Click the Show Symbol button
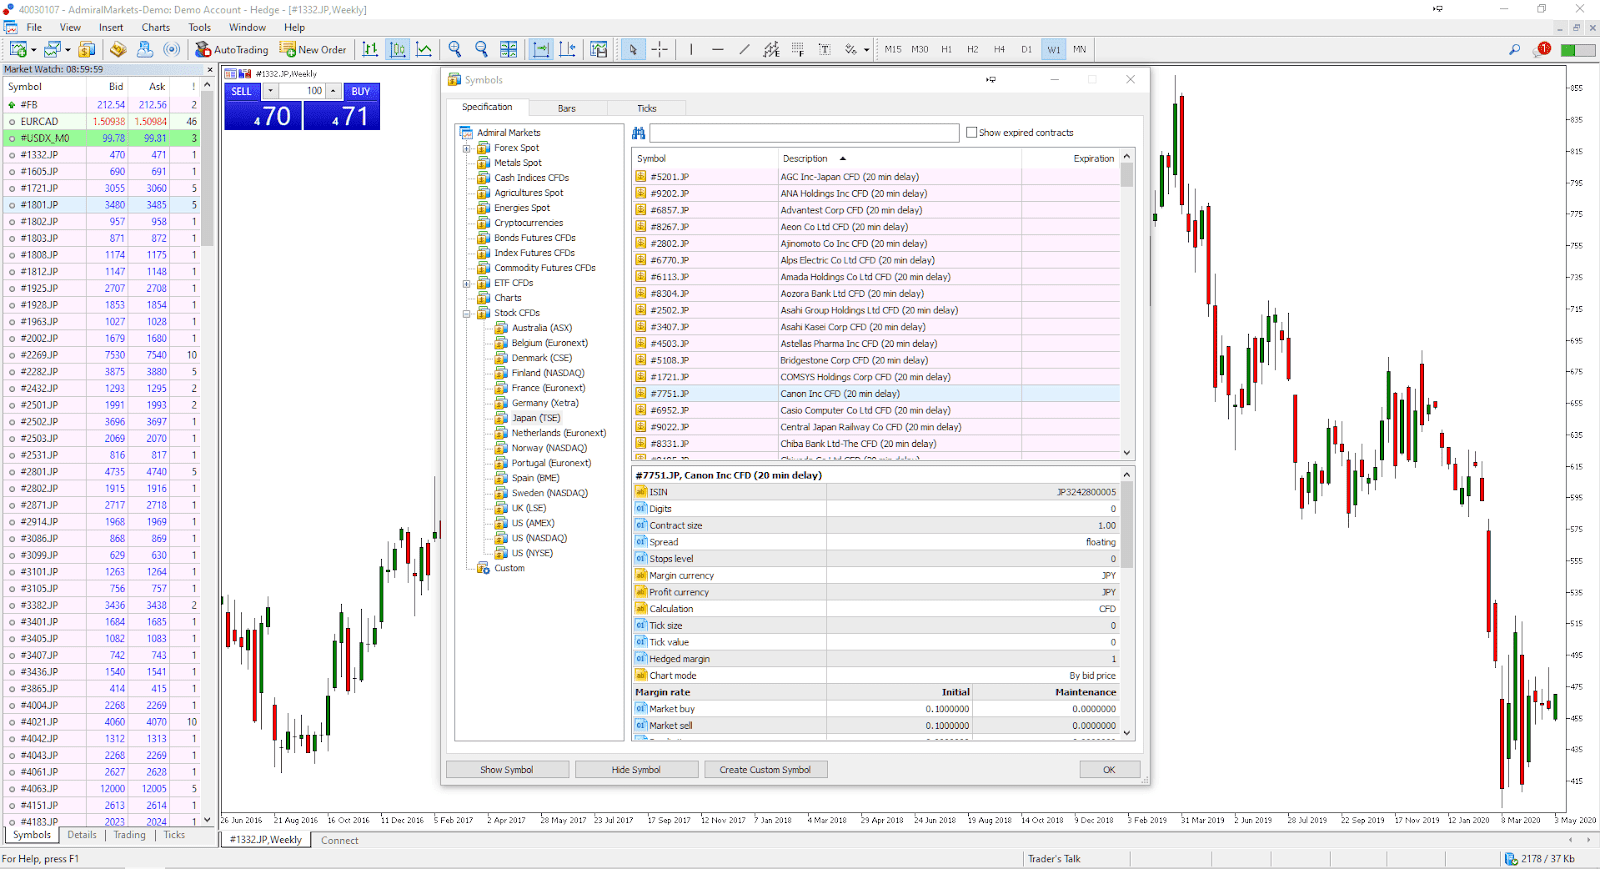 click(507, 770)
